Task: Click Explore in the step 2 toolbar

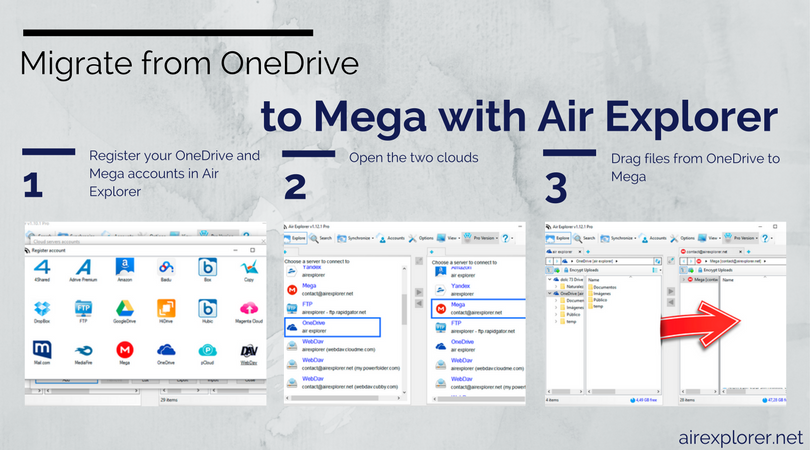Action: (295, 238)
